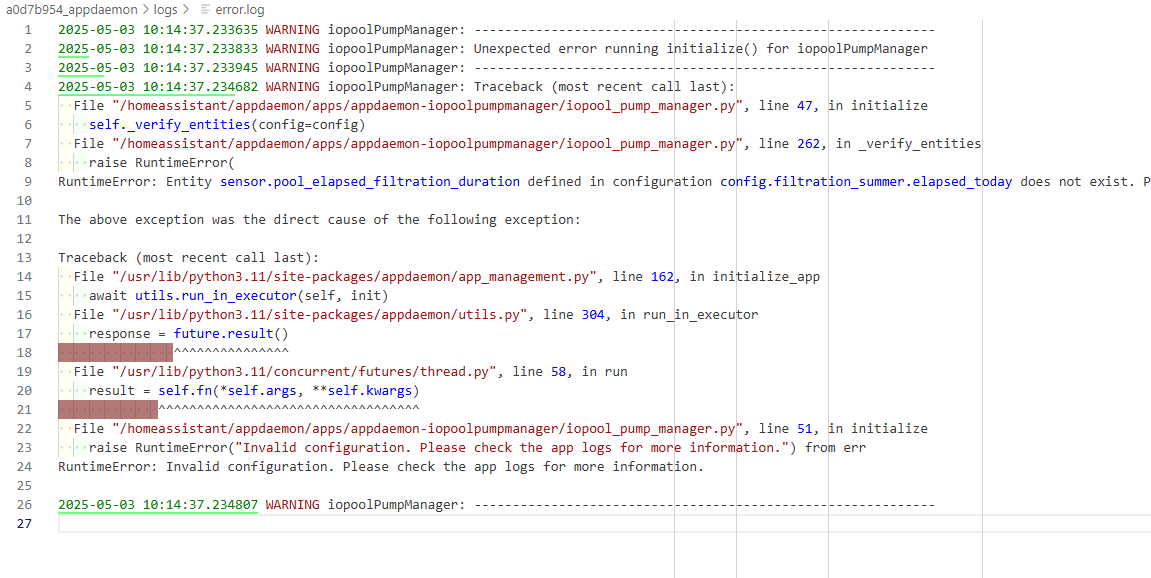
Task: Click timestamp 2025-05-03 10:14:37.233833
Action: [158, 49]
